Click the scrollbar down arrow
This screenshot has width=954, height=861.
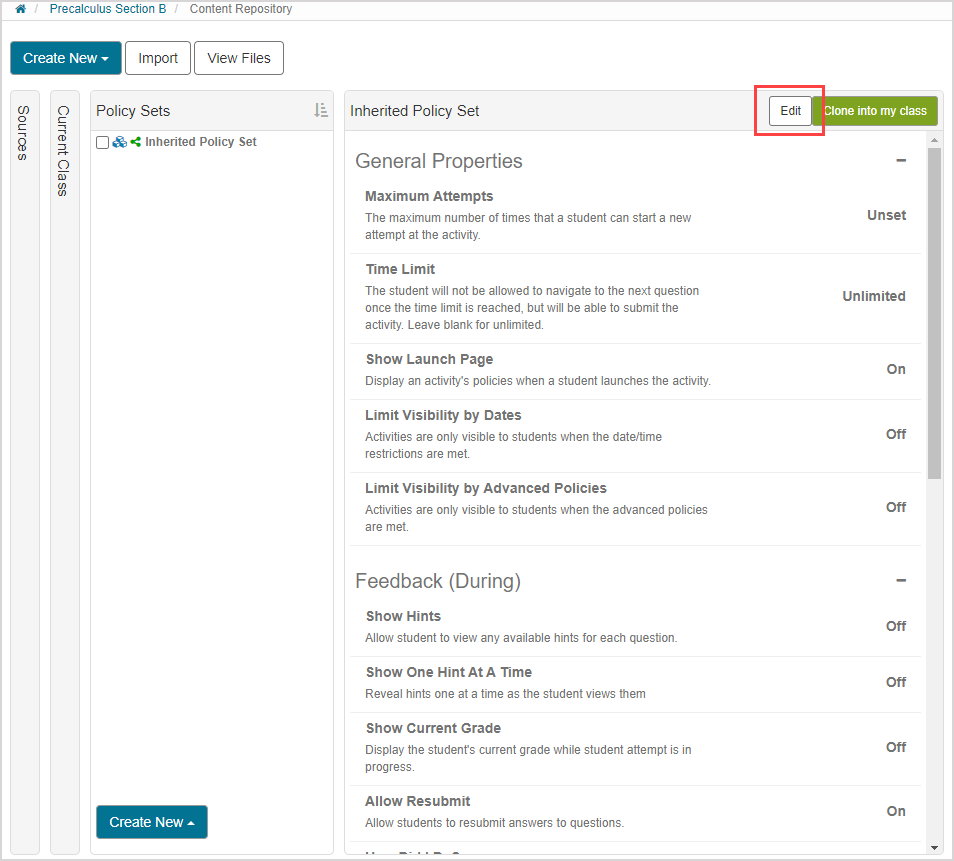click(x=934, y=847)
